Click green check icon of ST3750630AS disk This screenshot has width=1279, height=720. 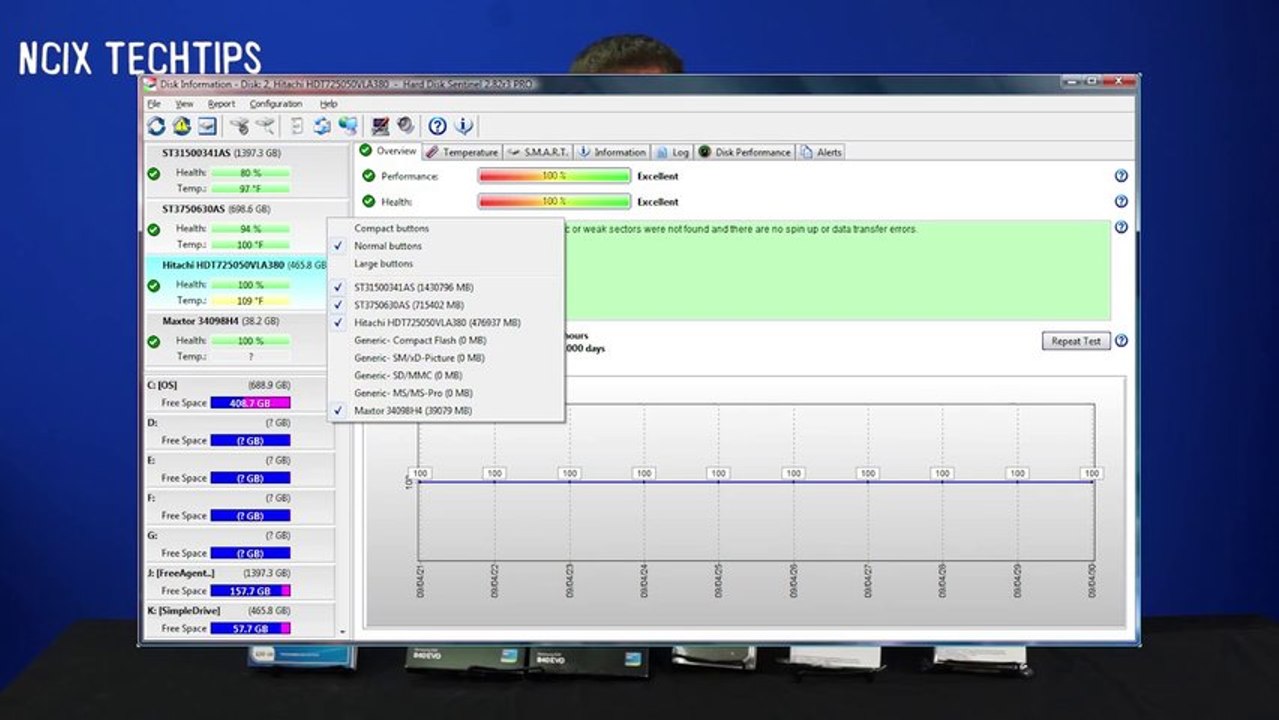pyautogui.click(x=153, y=230)
